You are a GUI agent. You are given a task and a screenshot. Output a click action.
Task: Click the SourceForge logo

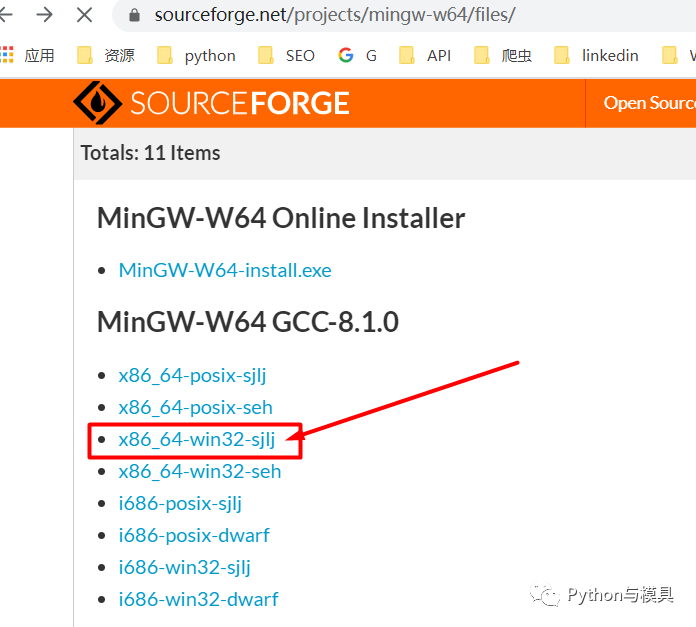coord(211,103)
